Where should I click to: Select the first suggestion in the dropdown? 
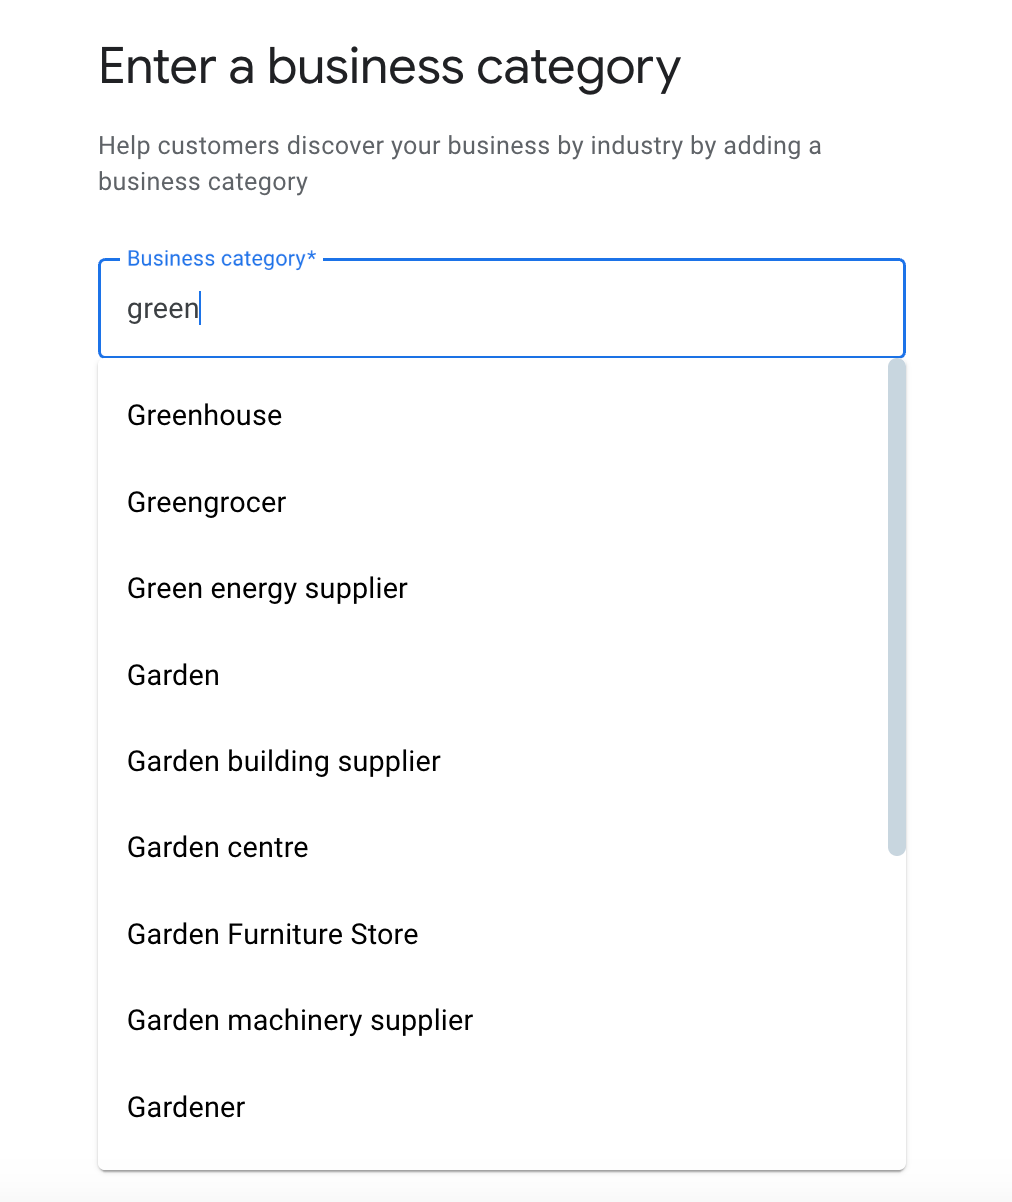(203, 414)
